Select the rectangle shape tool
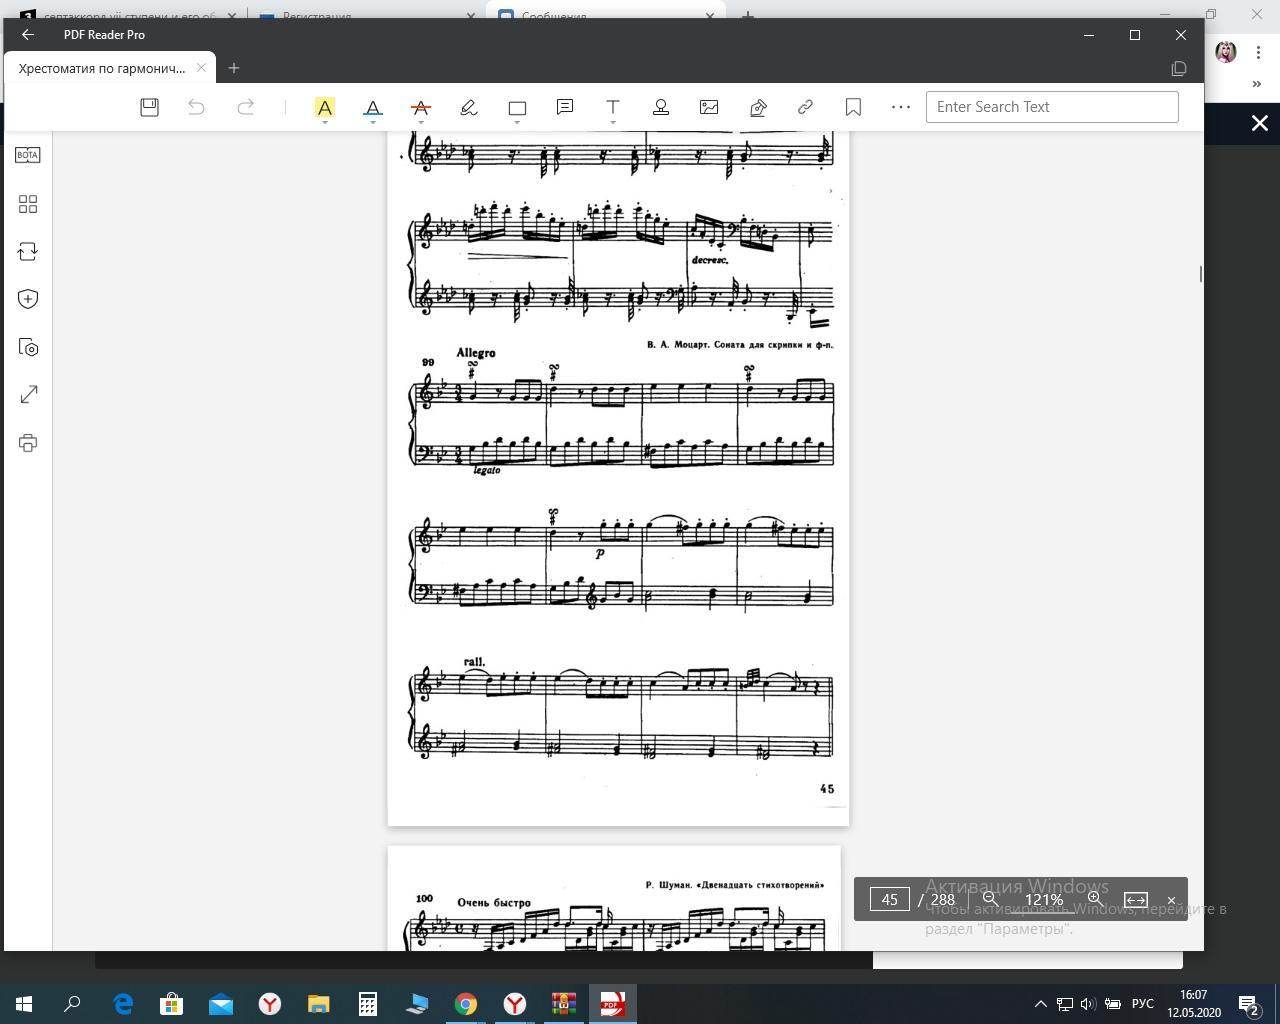The height and width of the screenshot is (1024, 1280). [517, 108]
